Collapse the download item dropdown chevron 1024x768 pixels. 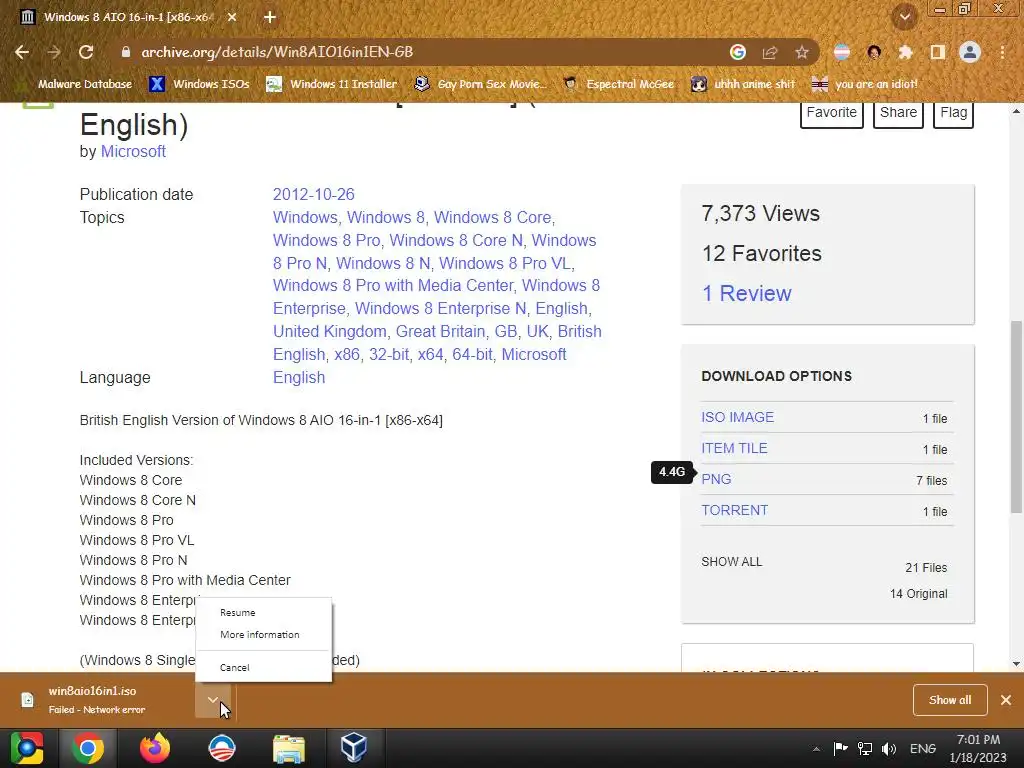213,700
